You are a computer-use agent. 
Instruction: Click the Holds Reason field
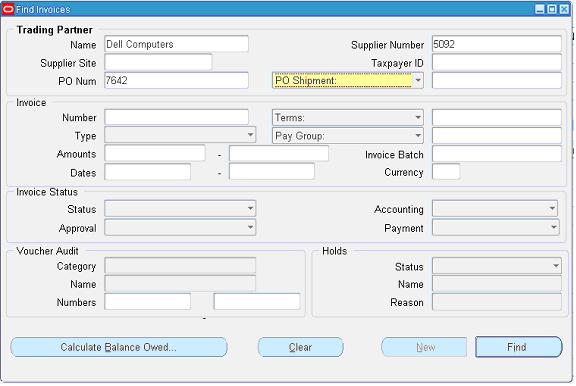coord(497,302)
